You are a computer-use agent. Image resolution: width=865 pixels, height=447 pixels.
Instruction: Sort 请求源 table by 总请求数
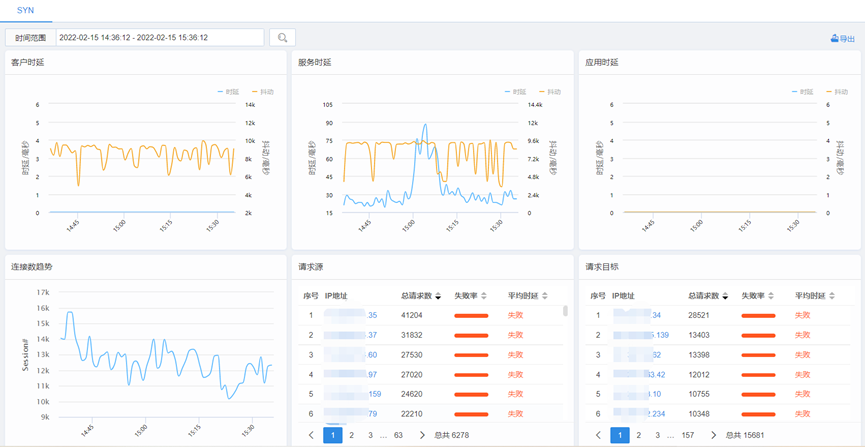point(438,296)
